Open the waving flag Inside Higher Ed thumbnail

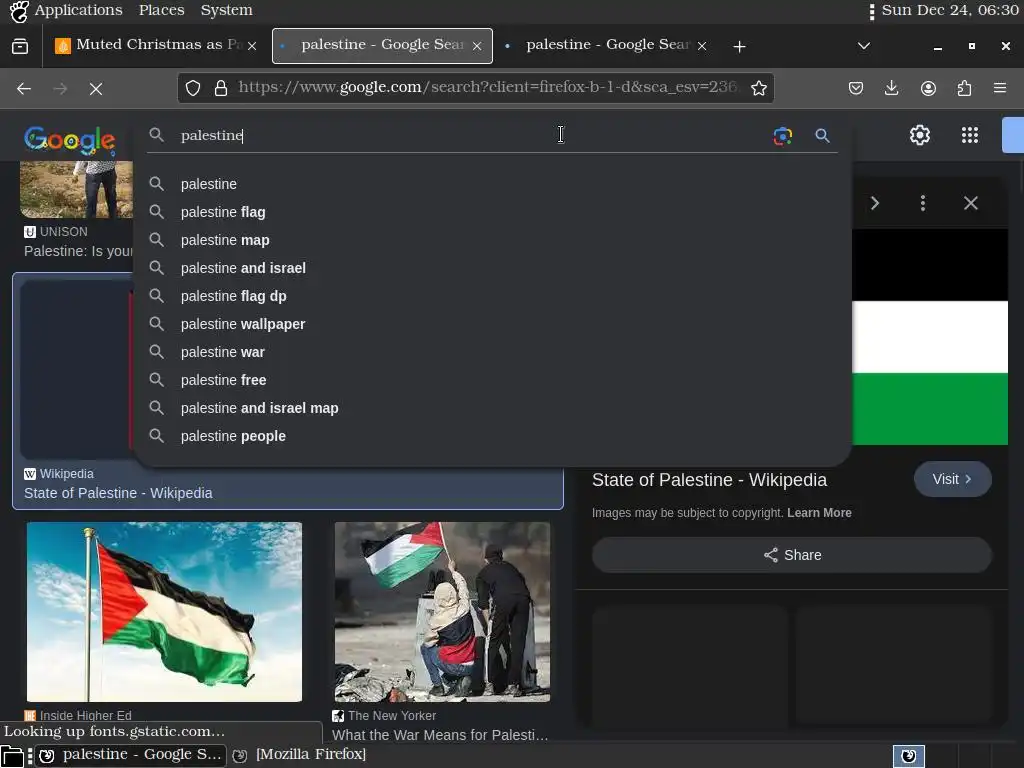click(x=165, y=612)
